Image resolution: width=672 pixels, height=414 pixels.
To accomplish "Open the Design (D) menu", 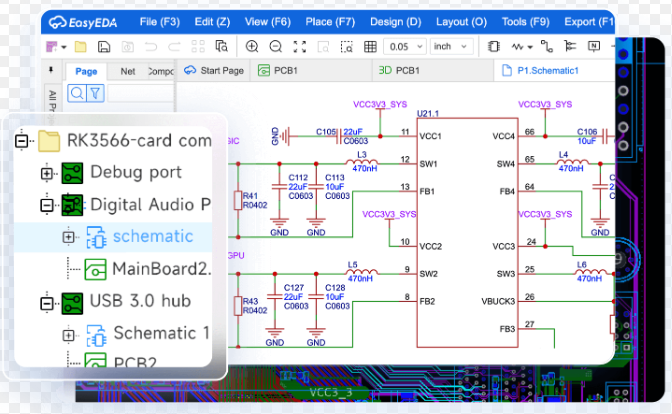I will [395, 21].
